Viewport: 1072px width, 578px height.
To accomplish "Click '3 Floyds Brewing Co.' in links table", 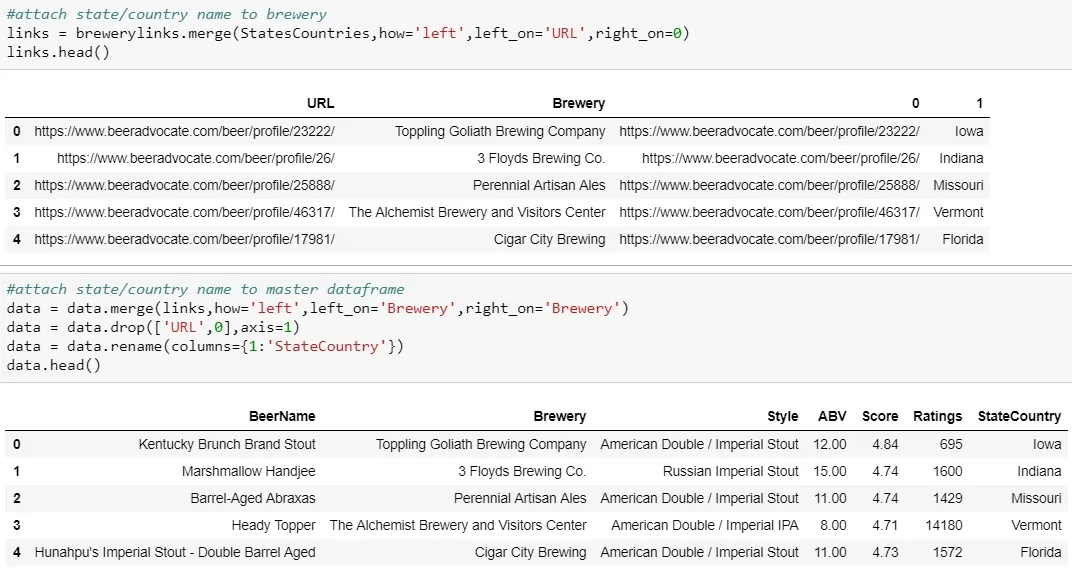I will pos(541,158).
